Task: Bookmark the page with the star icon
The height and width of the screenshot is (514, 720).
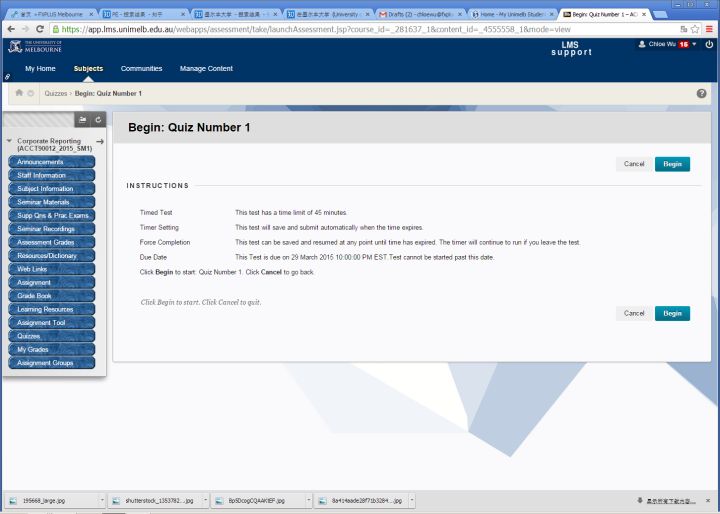Action: click(x=694, y=29)
